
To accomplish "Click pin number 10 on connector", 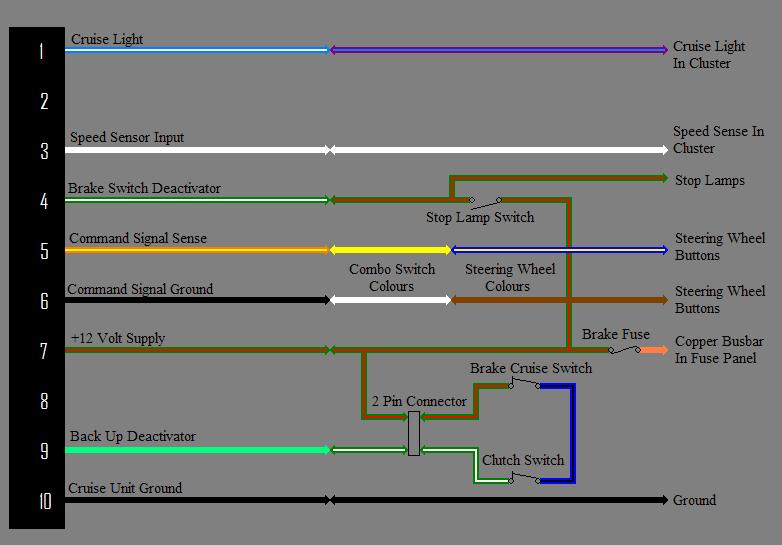I will pos(43,501).
